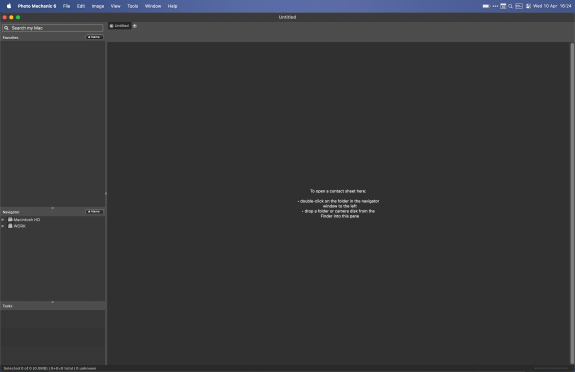Open the Apple menu
Image resolution: width=575 pixels, height=372 pixels.
[x=9, y=6]
